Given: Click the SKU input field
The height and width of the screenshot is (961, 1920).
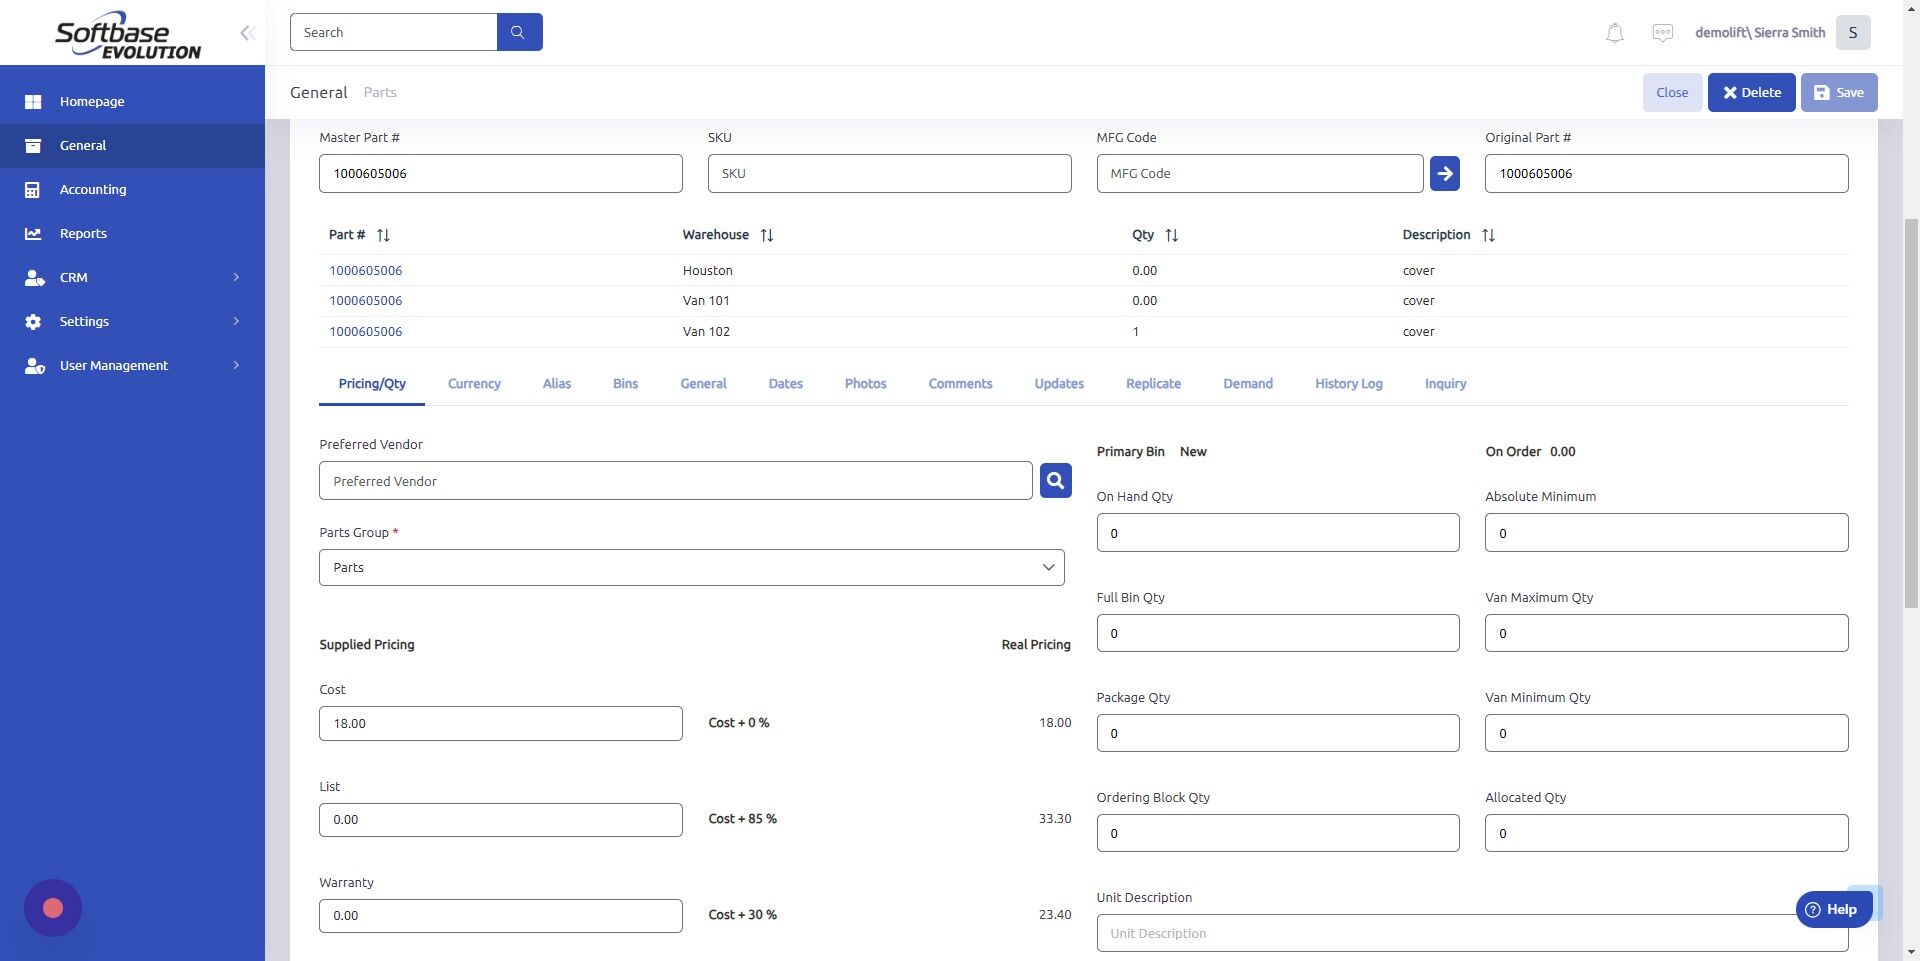Looking at the screenshot, I should click(x=889, y=173).
